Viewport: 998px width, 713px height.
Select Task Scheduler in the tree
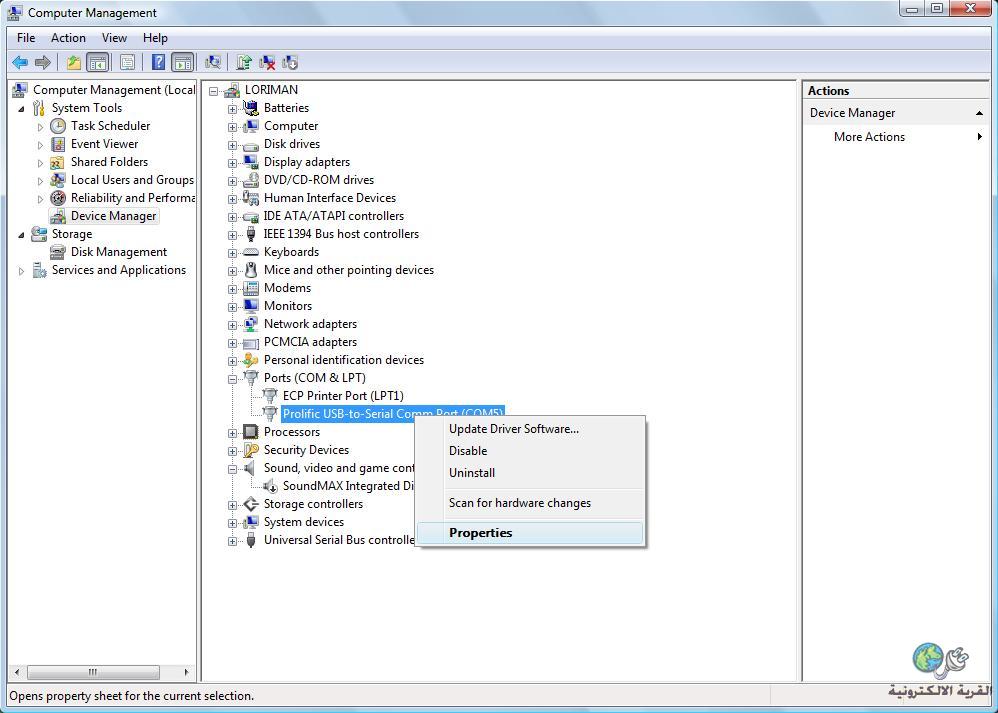(111, 126)
